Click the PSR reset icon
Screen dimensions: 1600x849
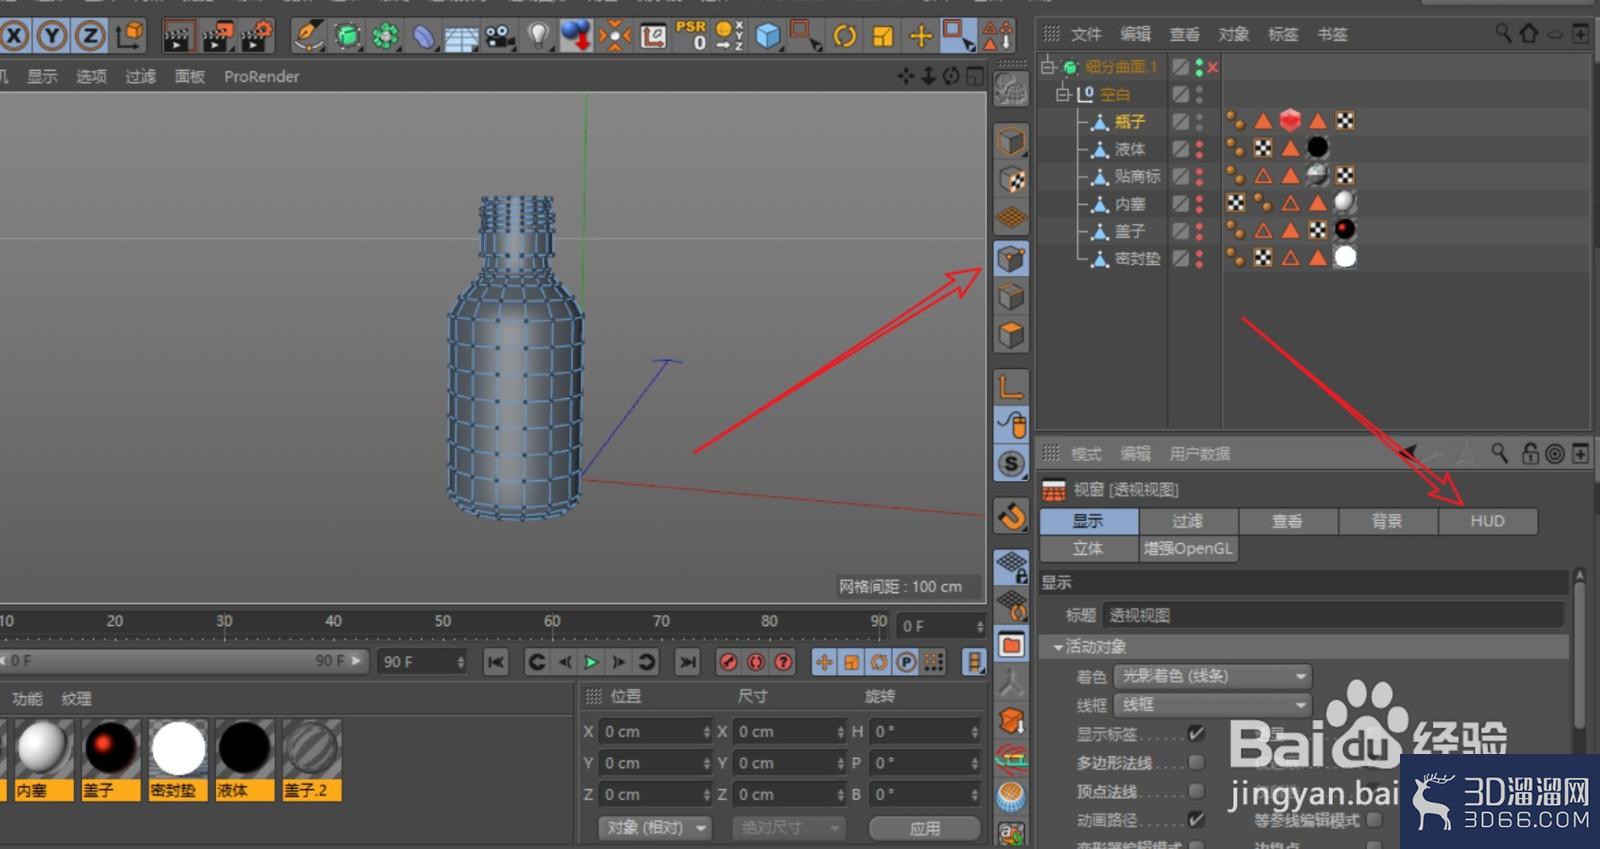pyautogui.click(x=692, y=35)
